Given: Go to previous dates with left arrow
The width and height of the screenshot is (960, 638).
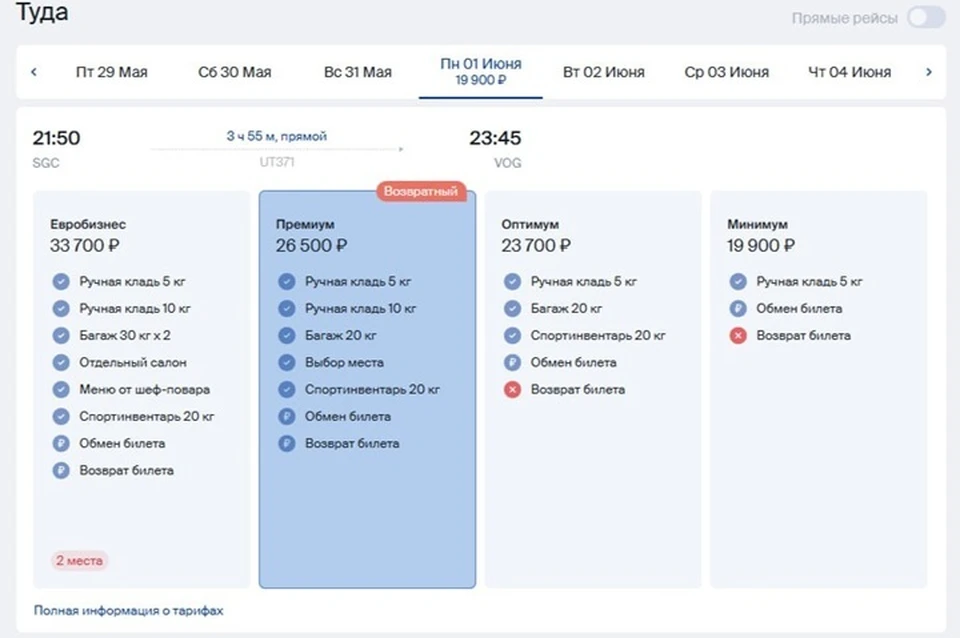Looking at the screenshot, I should (x=34, y=72).
